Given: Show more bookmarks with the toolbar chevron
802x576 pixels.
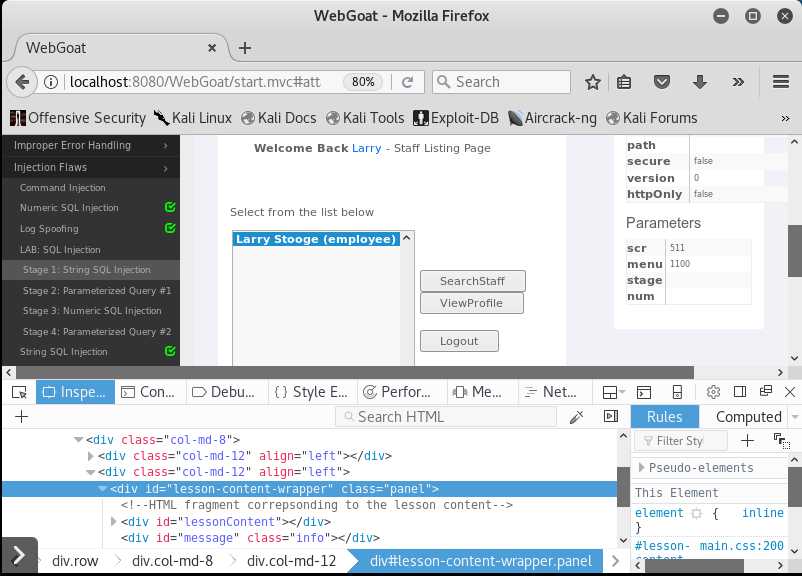Looking at the screenshot, I should (785, 118).
